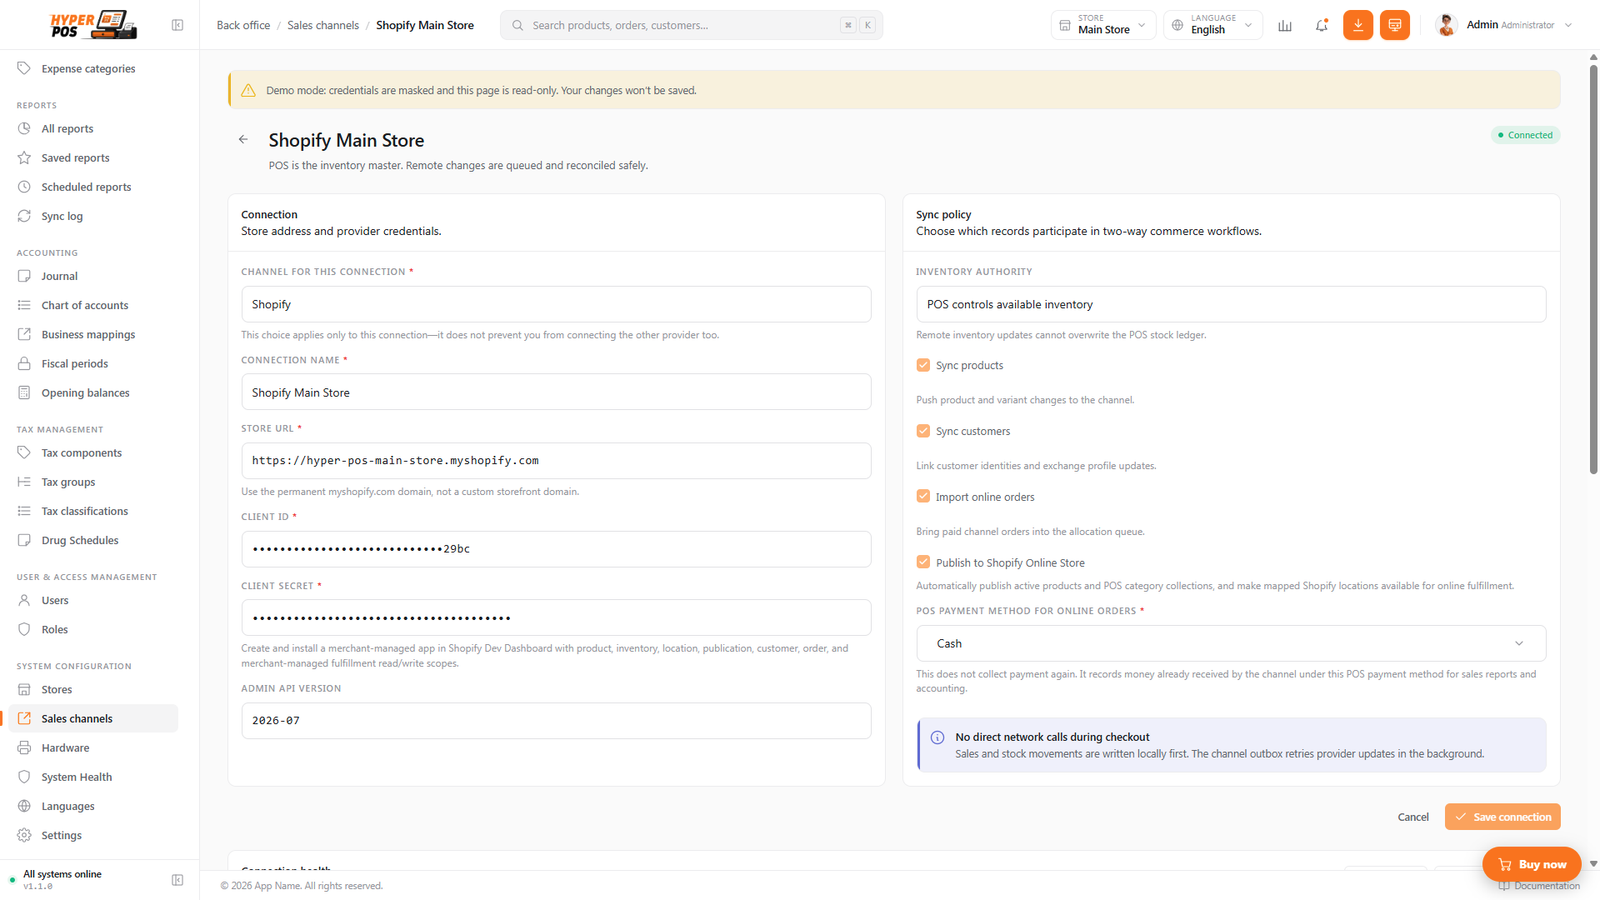
Task: Click the Stores shop icon
Action: (x=24, y=690)
